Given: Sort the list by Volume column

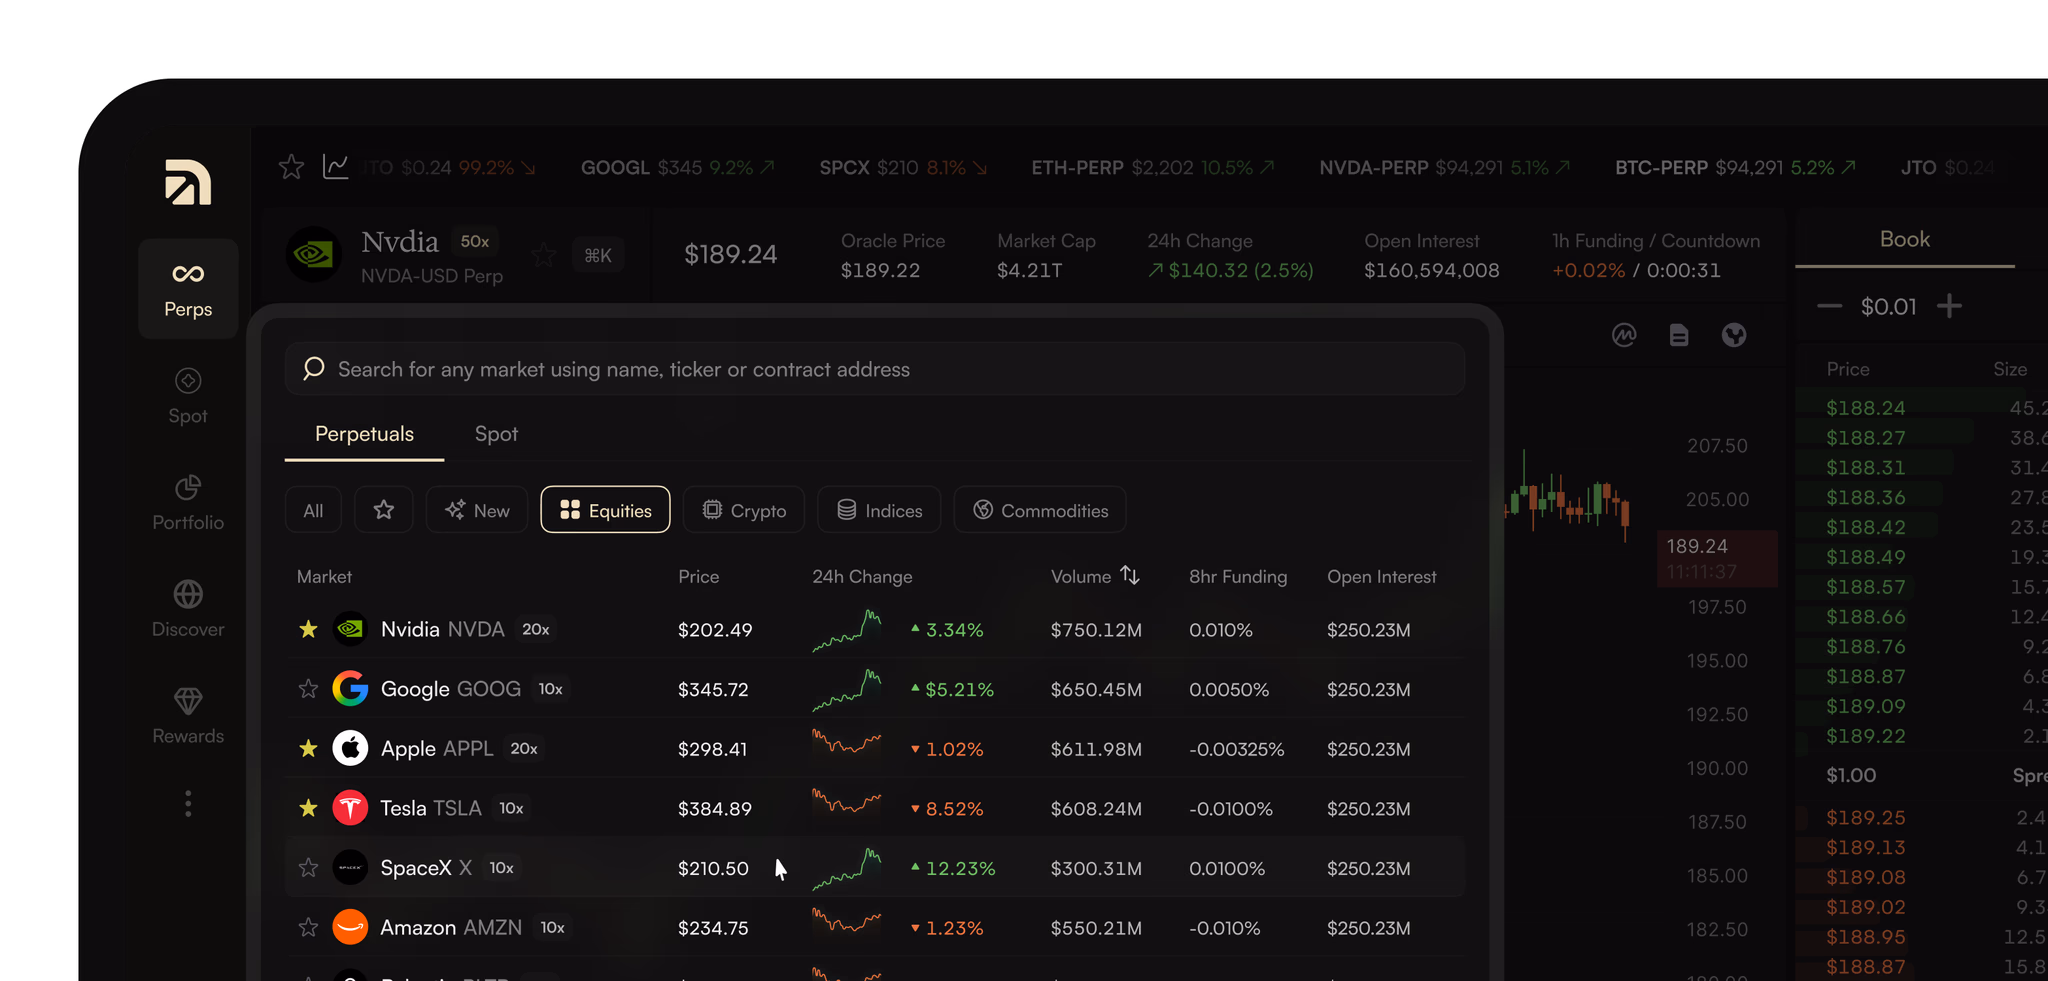Looking at the screenshot, I should click(1095, 576).
